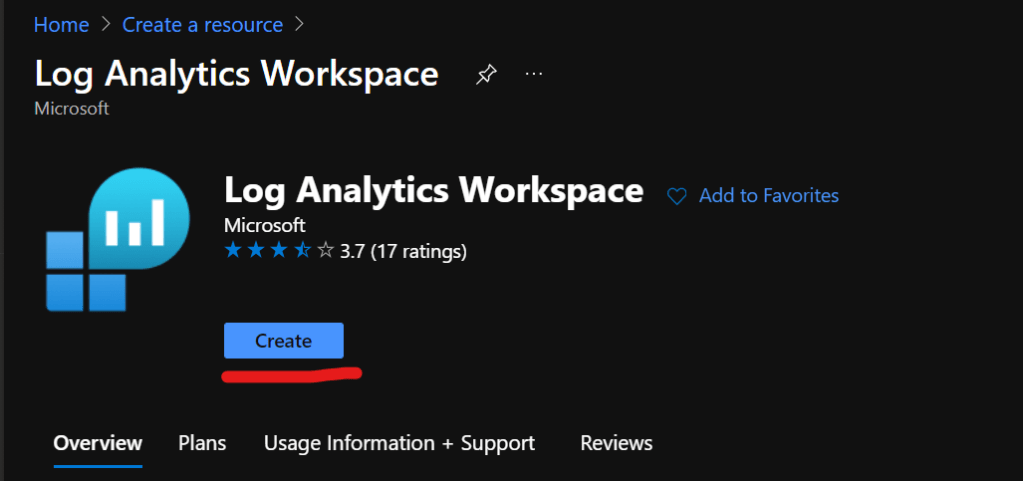Viewport: 1023px width, 481px height.
Task: Click the first filled rating star
Action: pyautogui.click(x=234, y=251)
